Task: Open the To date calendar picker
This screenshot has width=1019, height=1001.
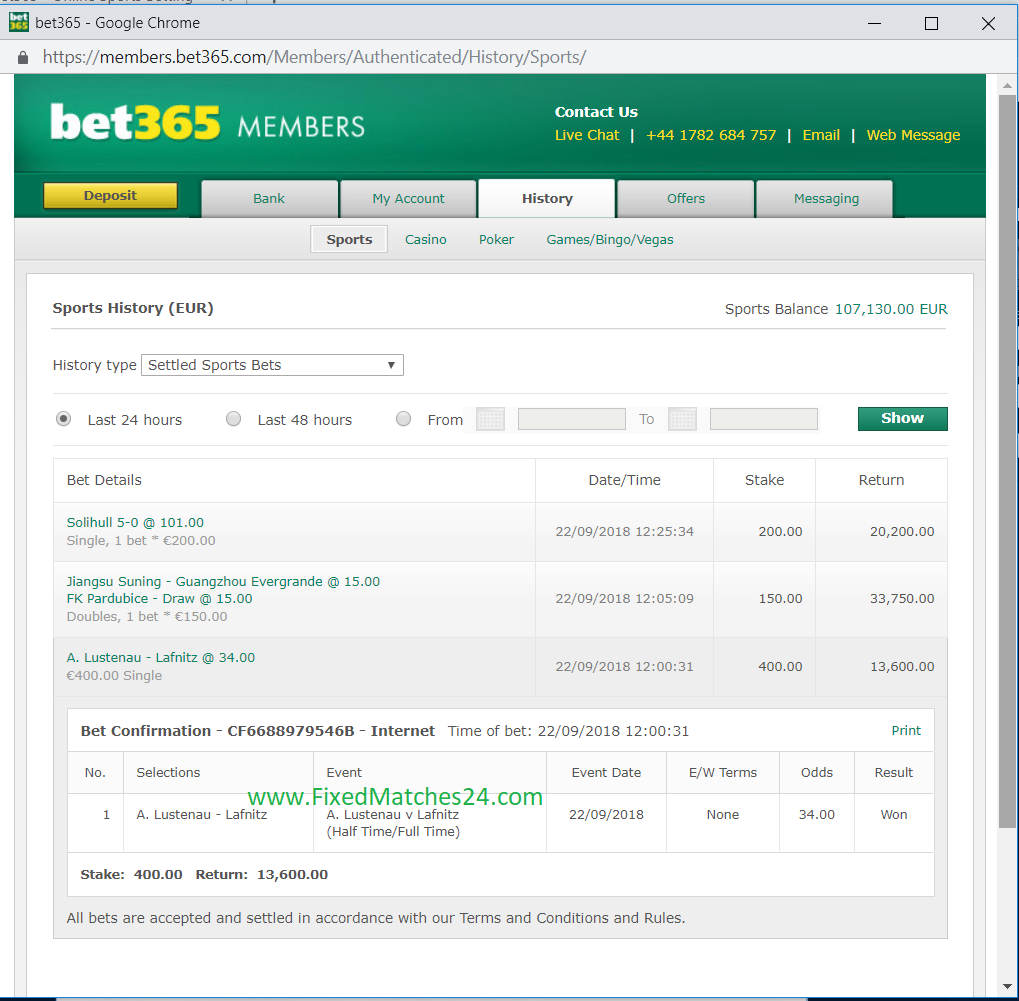Action: click(682, 419)
